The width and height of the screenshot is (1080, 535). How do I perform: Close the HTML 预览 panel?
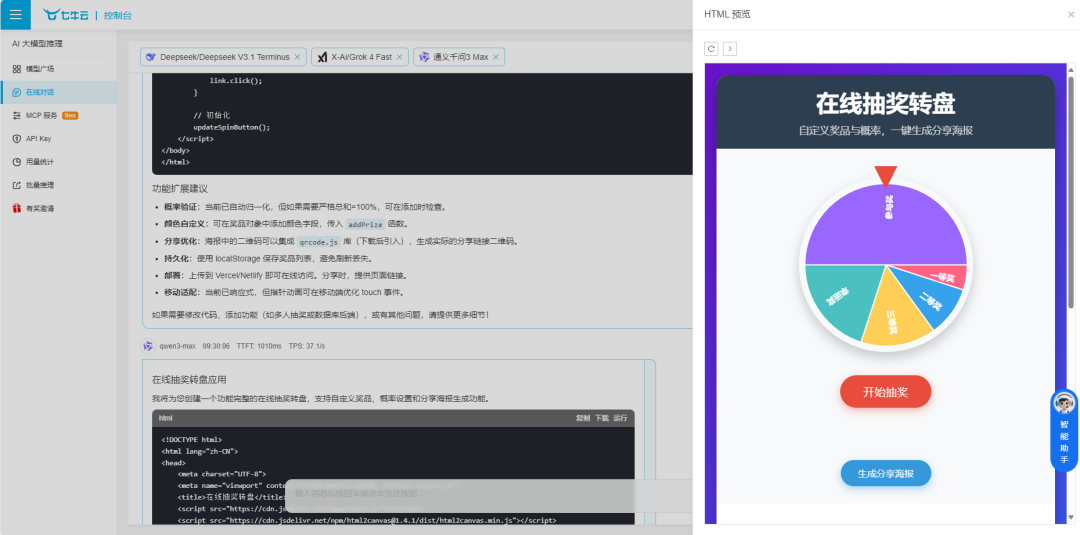tap(1071, 14)
